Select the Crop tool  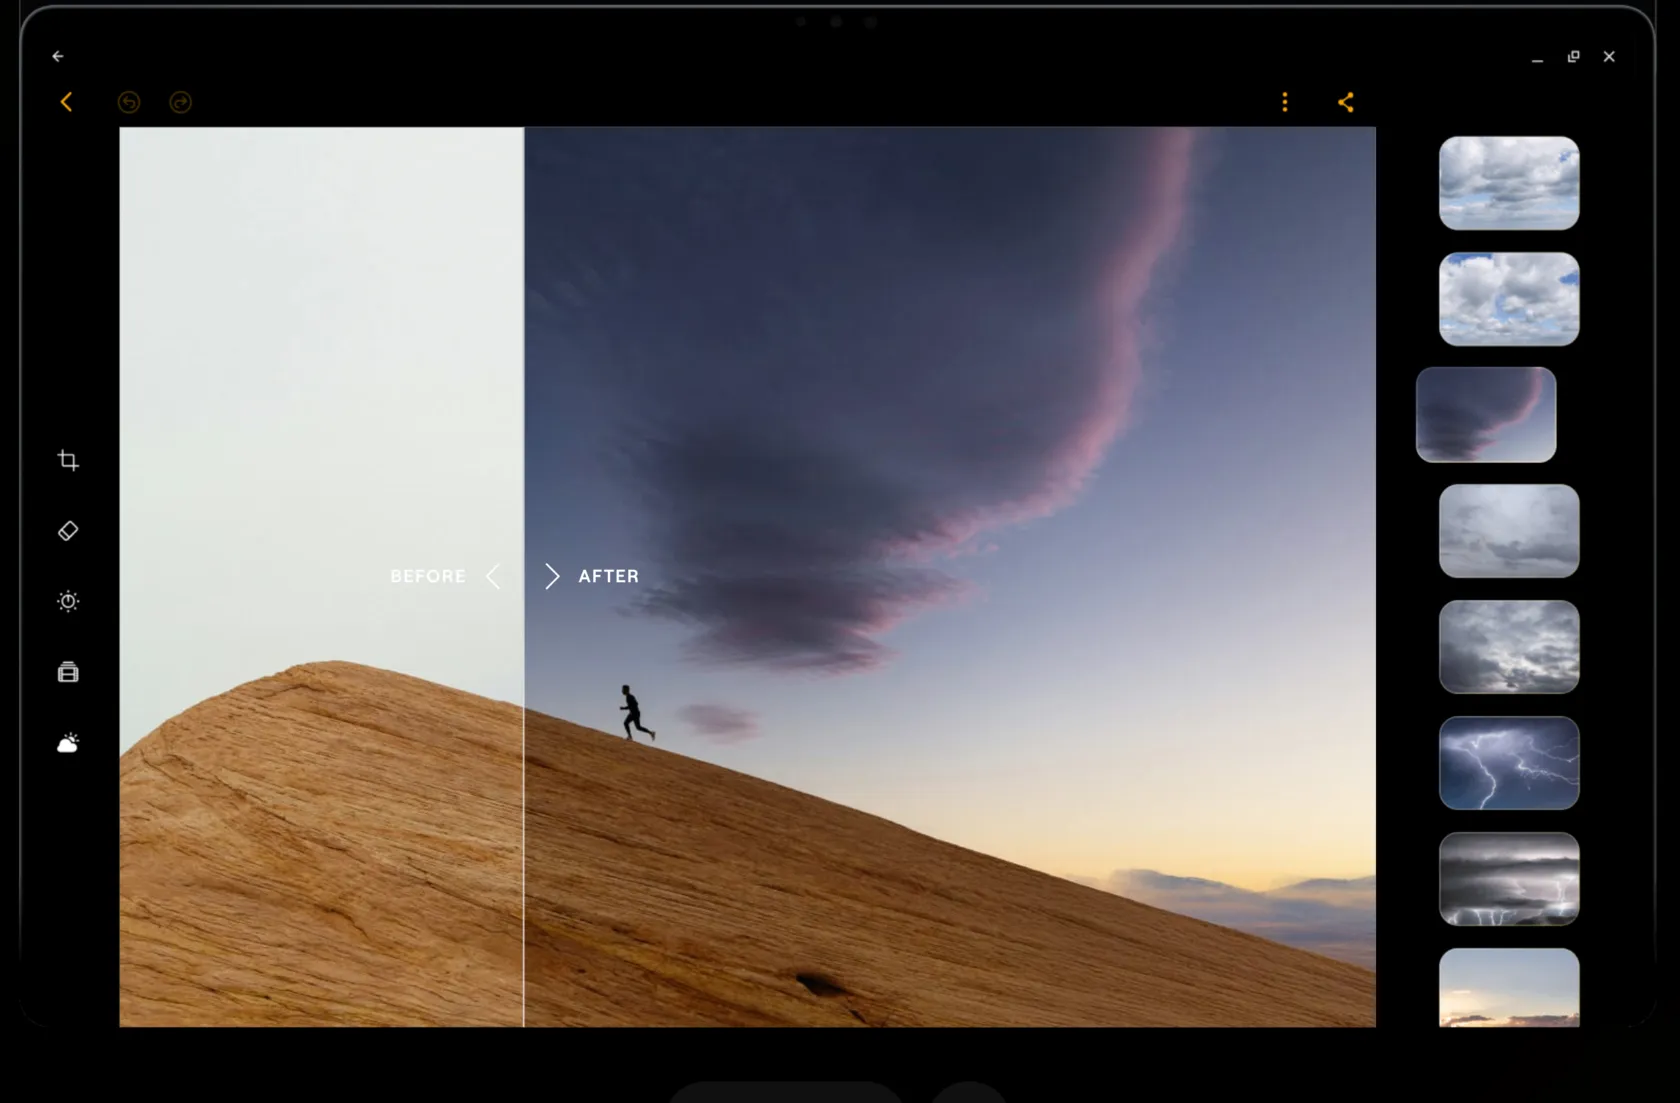point(67,460)
